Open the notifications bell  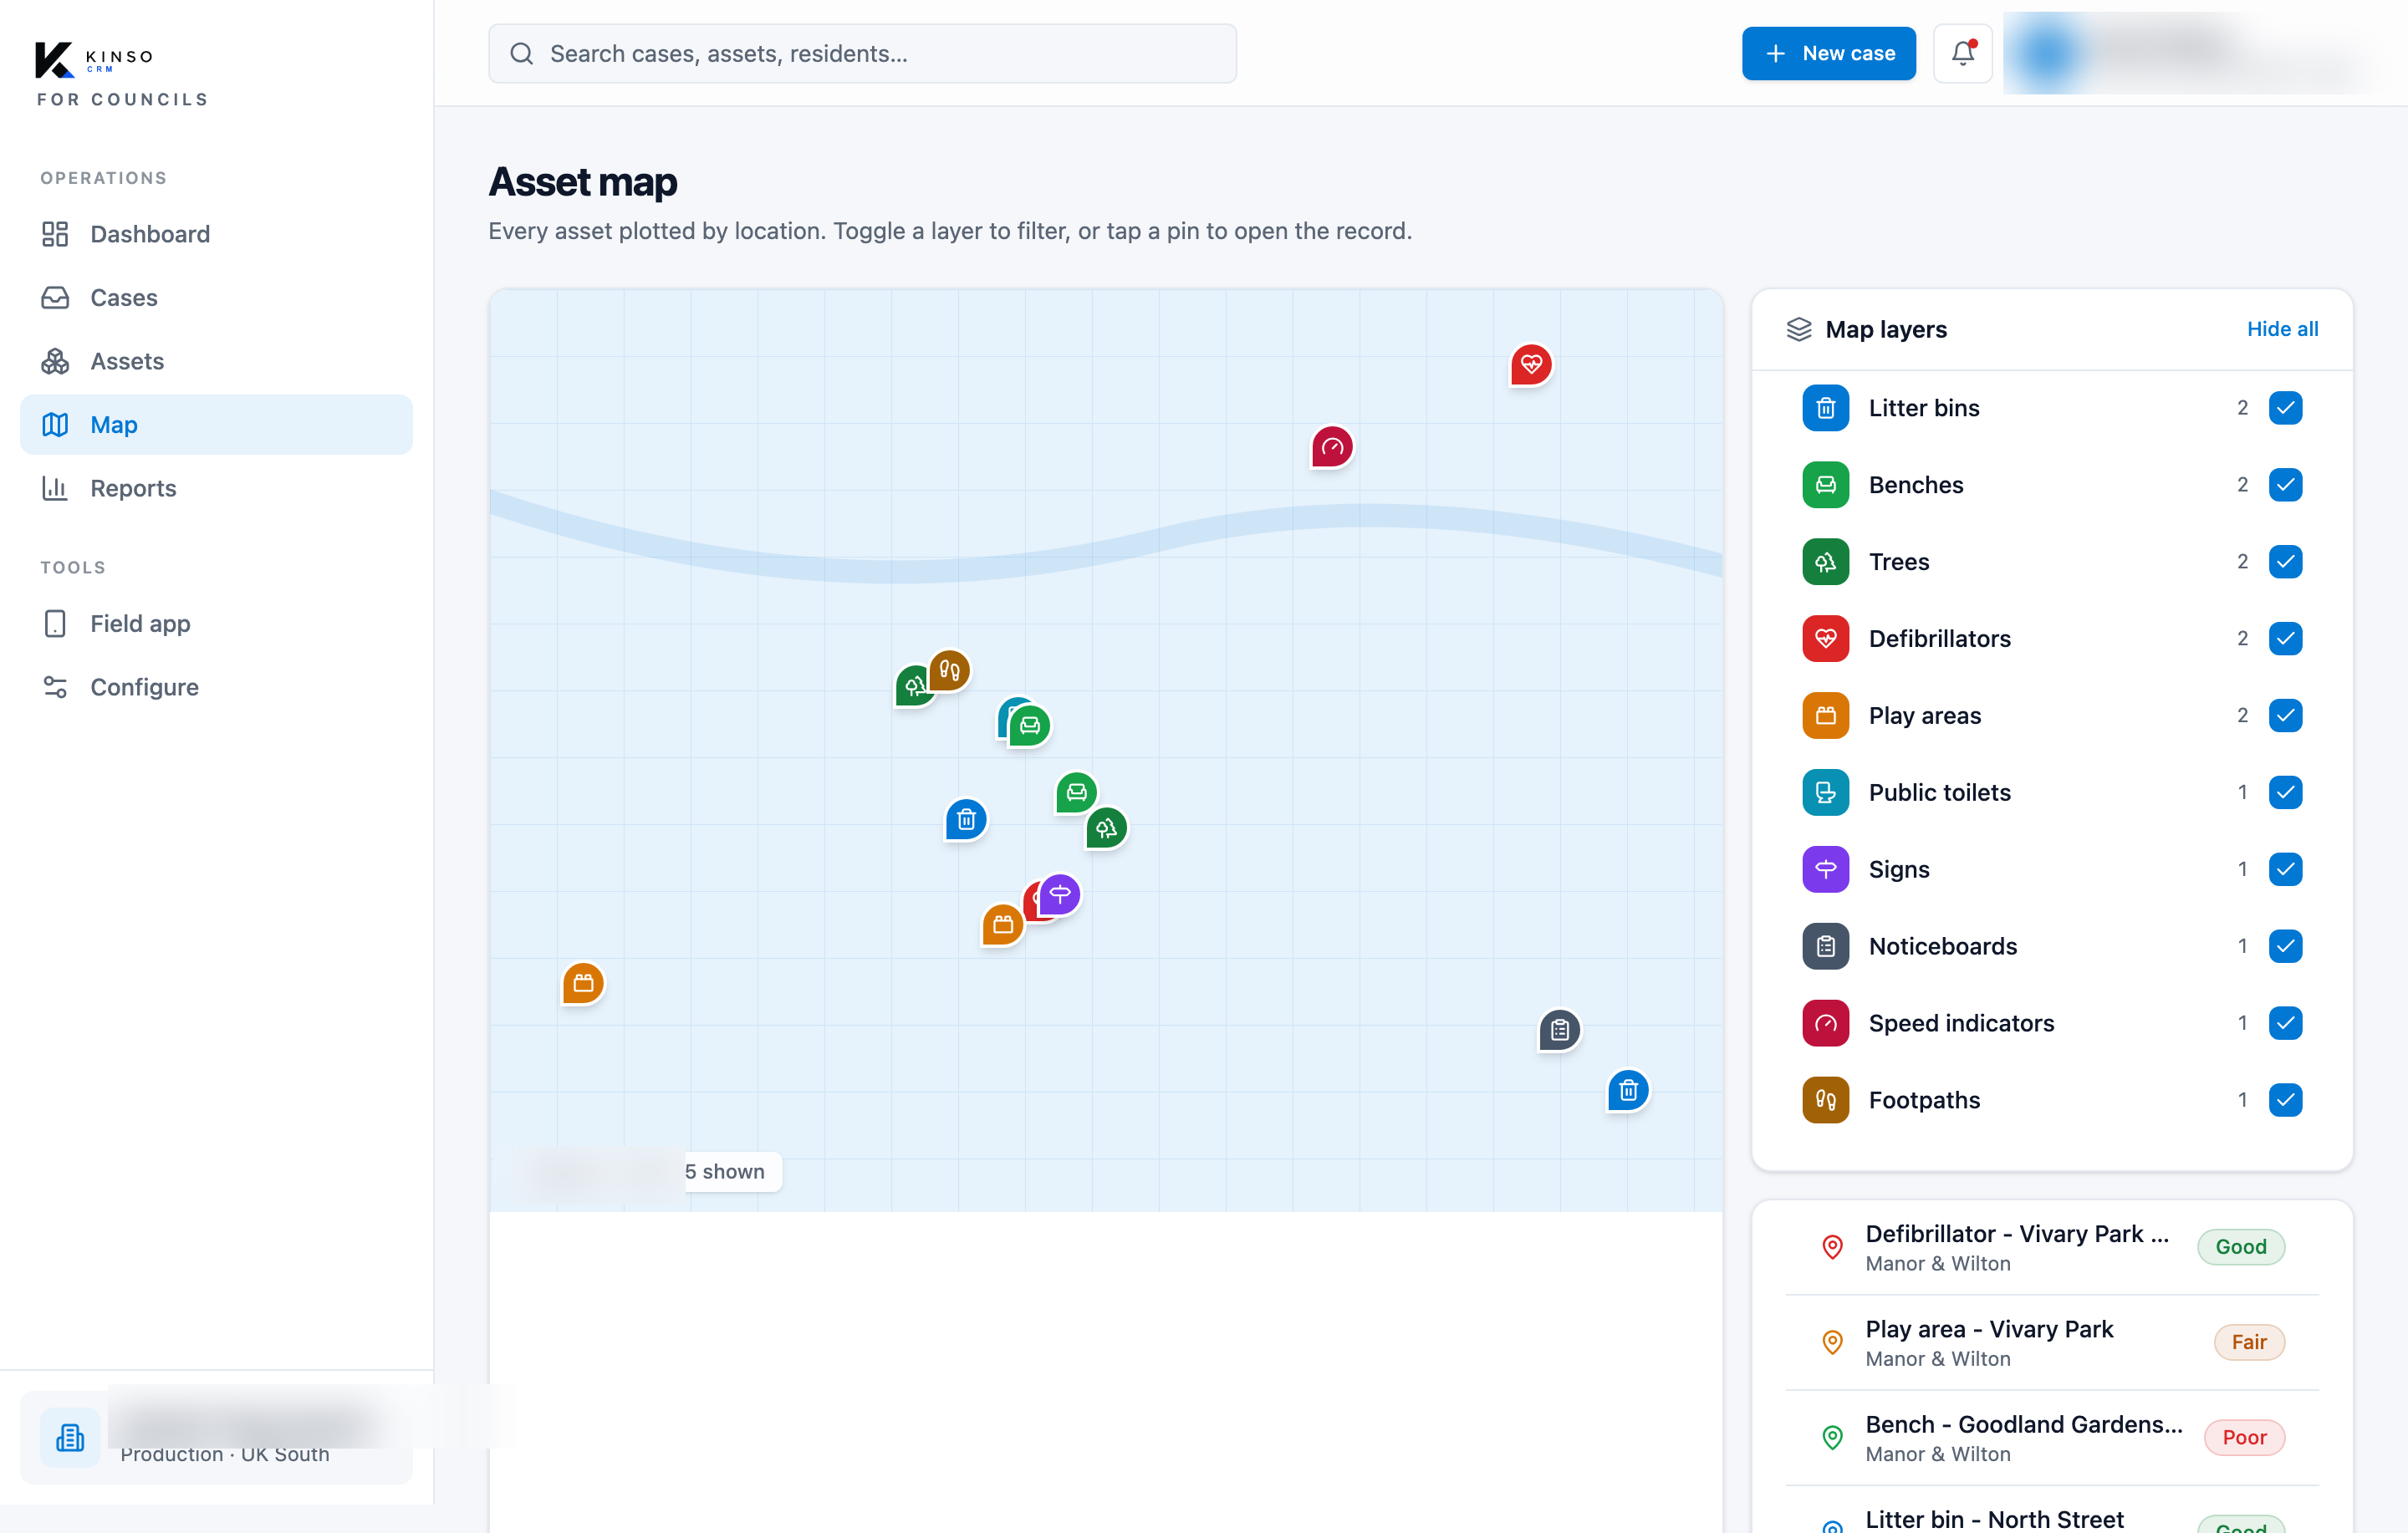(x=1962, y=54)
